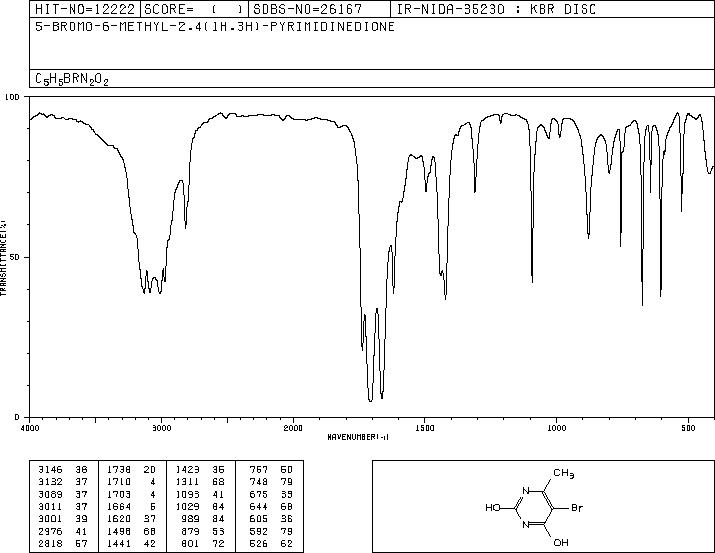The height and width of the screenshot is (553, 715).
Task: Select peak table entry 3146
Action: coord(62,469)
